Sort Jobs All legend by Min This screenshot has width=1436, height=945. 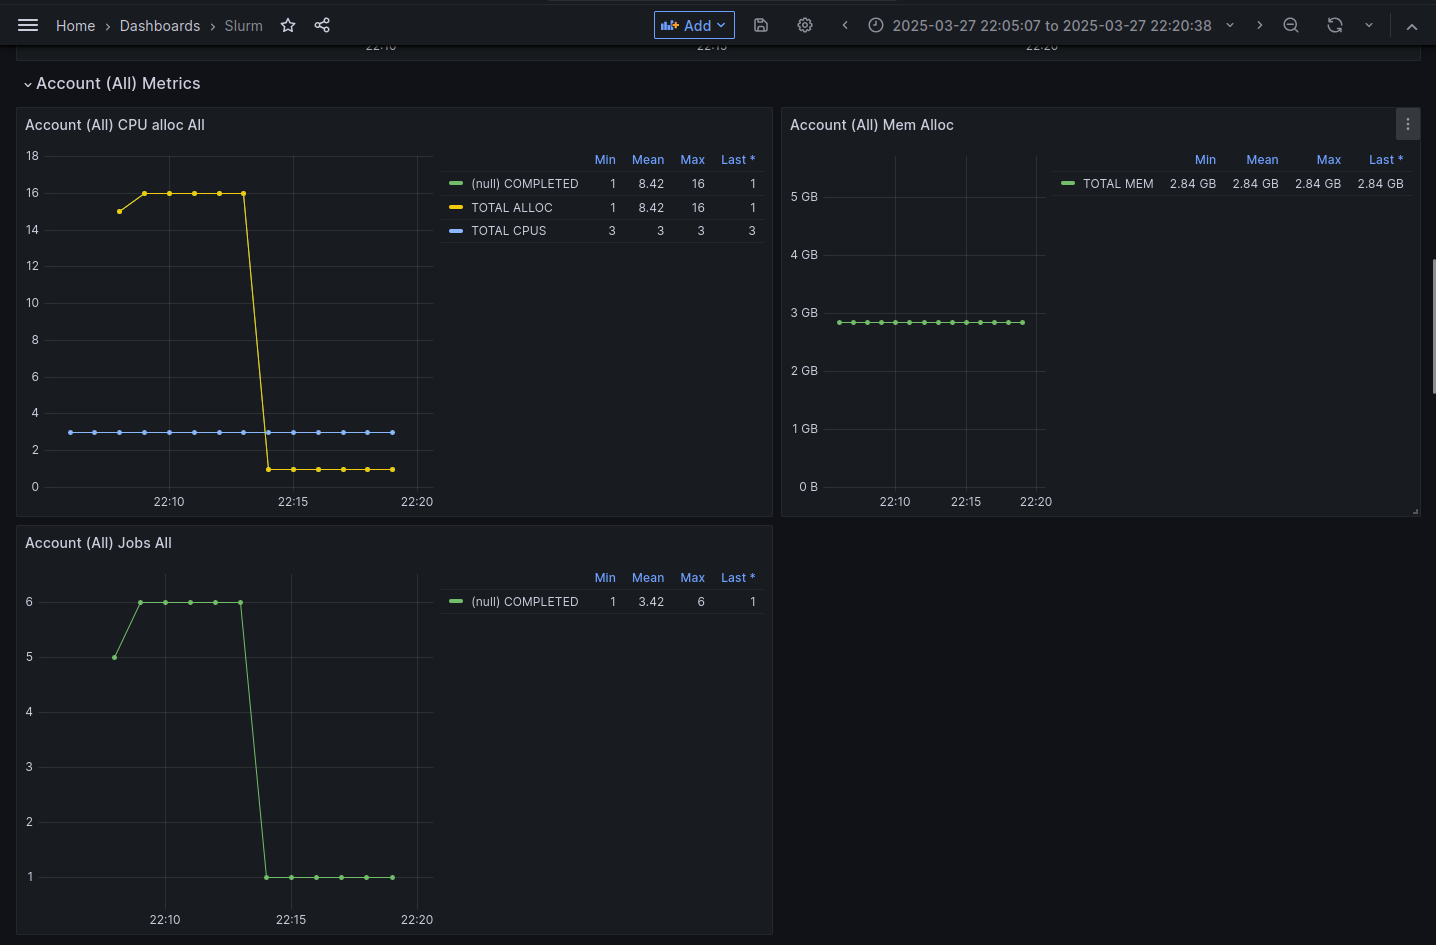(x=605, y=578)
